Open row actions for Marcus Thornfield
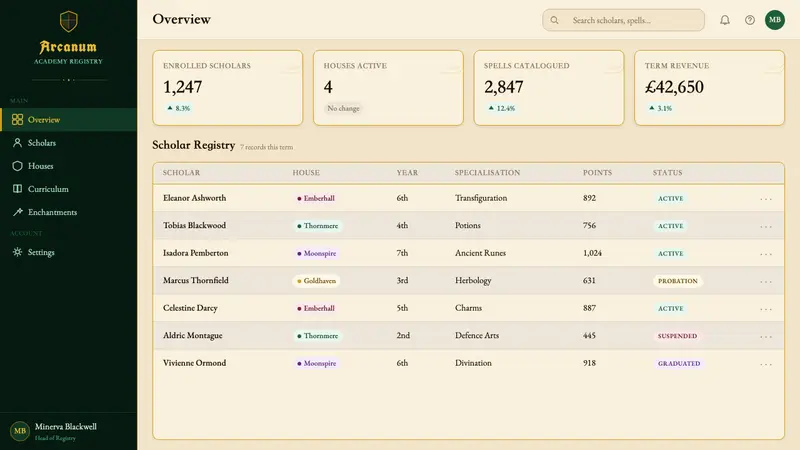 tap(766, 281)
